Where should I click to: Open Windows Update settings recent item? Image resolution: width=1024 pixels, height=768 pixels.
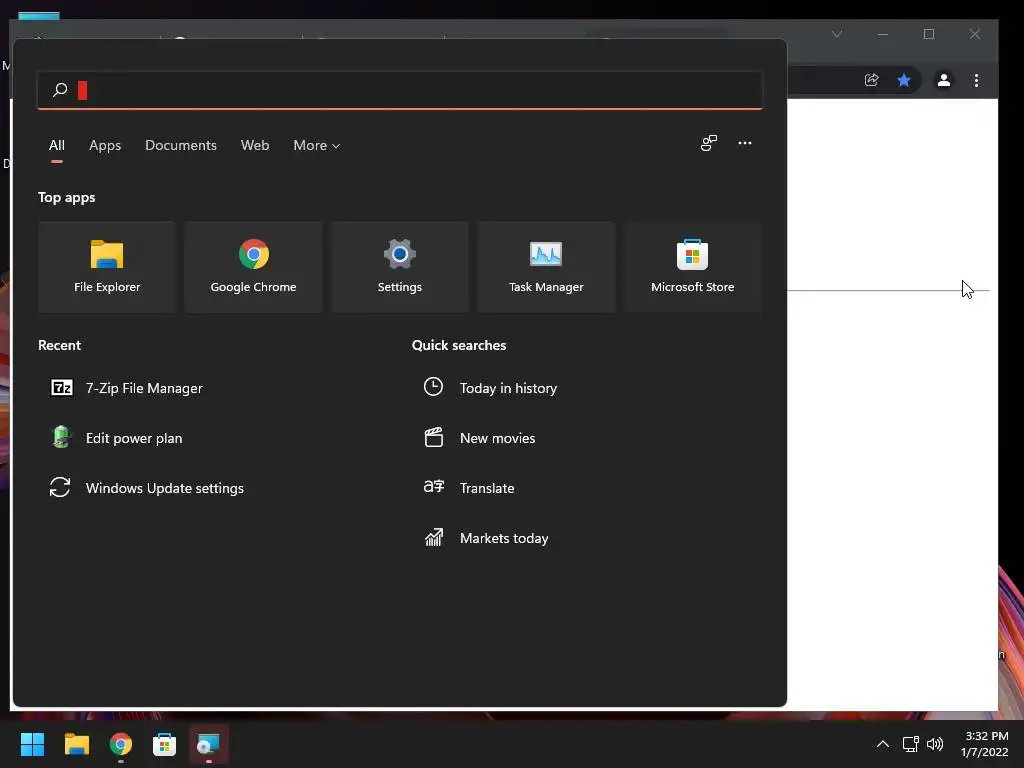[147, 488]
